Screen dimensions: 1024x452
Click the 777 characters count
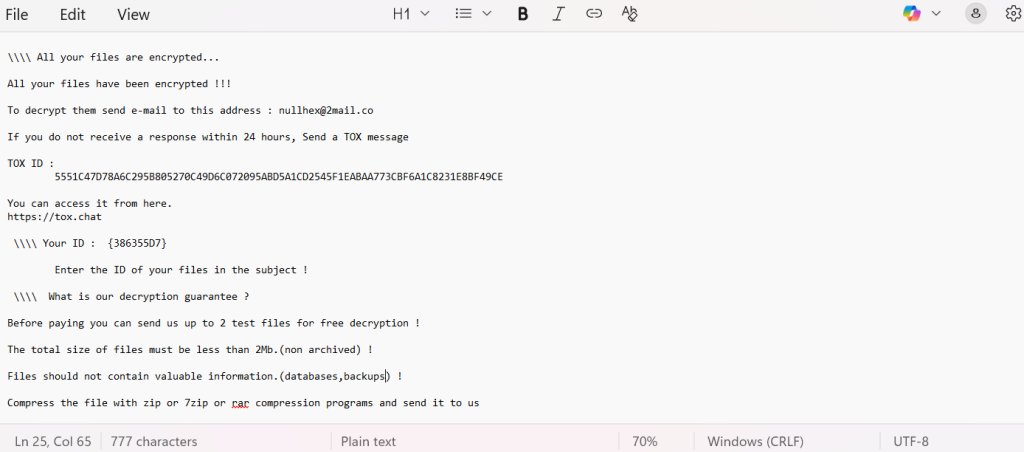coord(154,441)
